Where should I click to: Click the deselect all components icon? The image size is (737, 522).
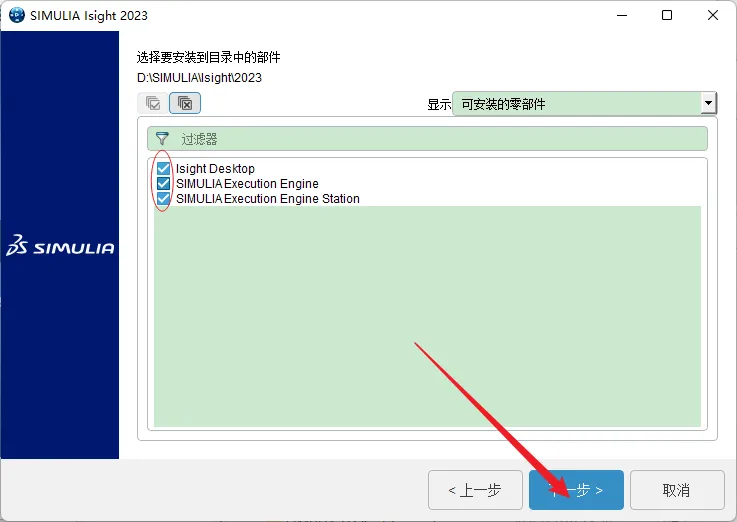coord(185,103)
